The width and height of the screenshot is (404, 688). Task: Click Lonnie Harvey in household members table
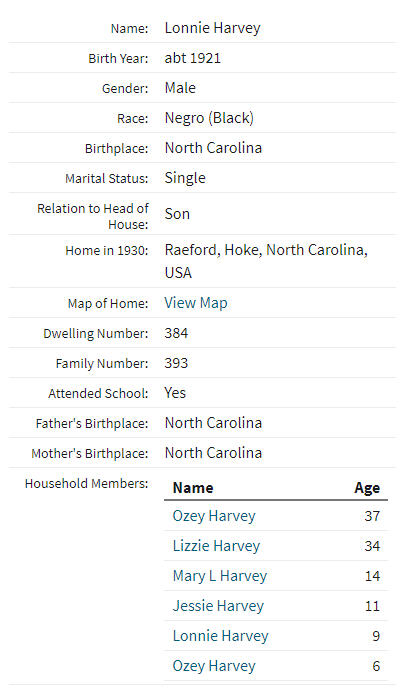coord(220,636)
